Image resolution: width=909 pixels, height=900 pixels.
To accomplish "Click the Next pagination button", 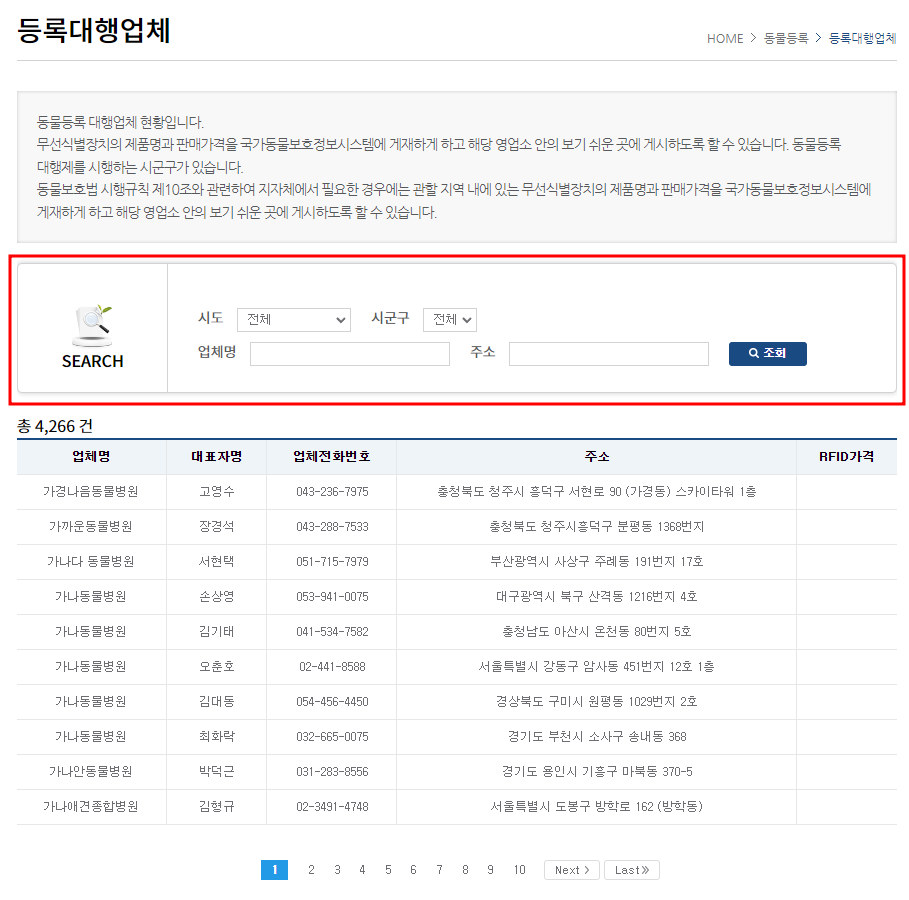I will pyautogui.click(x=571, y=869).
